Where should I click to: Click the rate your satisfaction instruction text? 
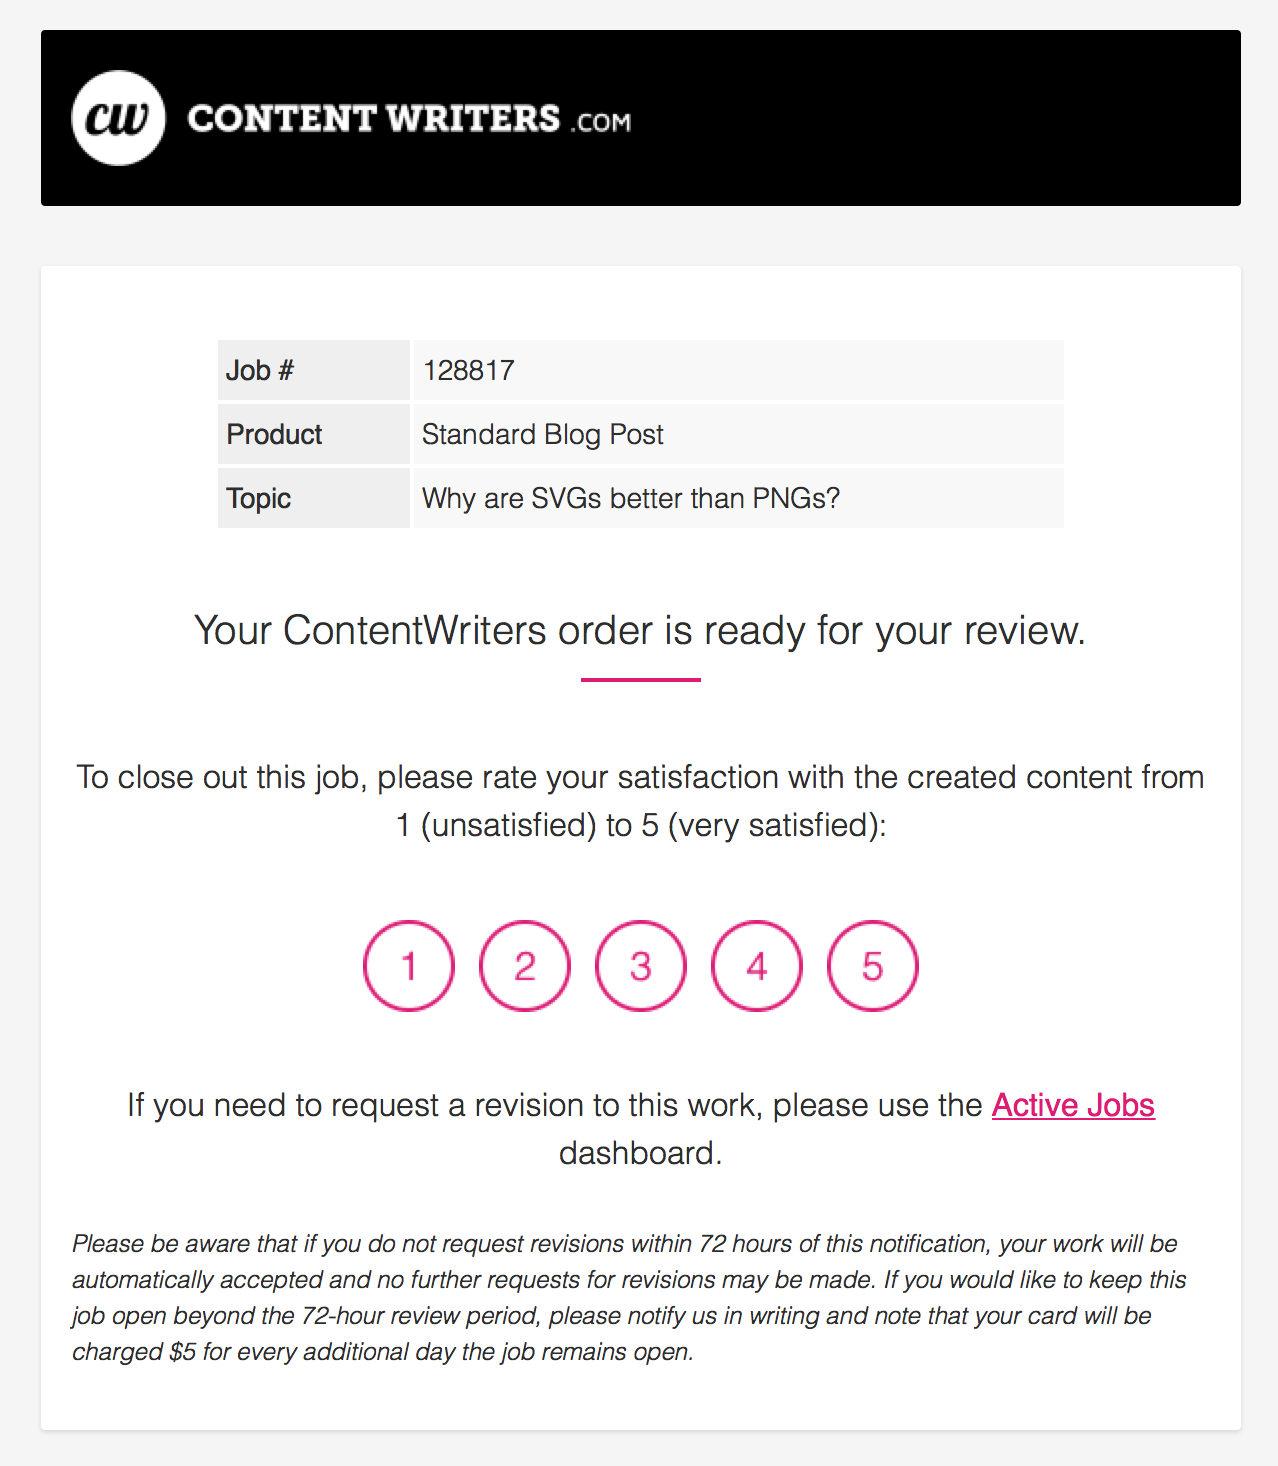coord(640,801)
